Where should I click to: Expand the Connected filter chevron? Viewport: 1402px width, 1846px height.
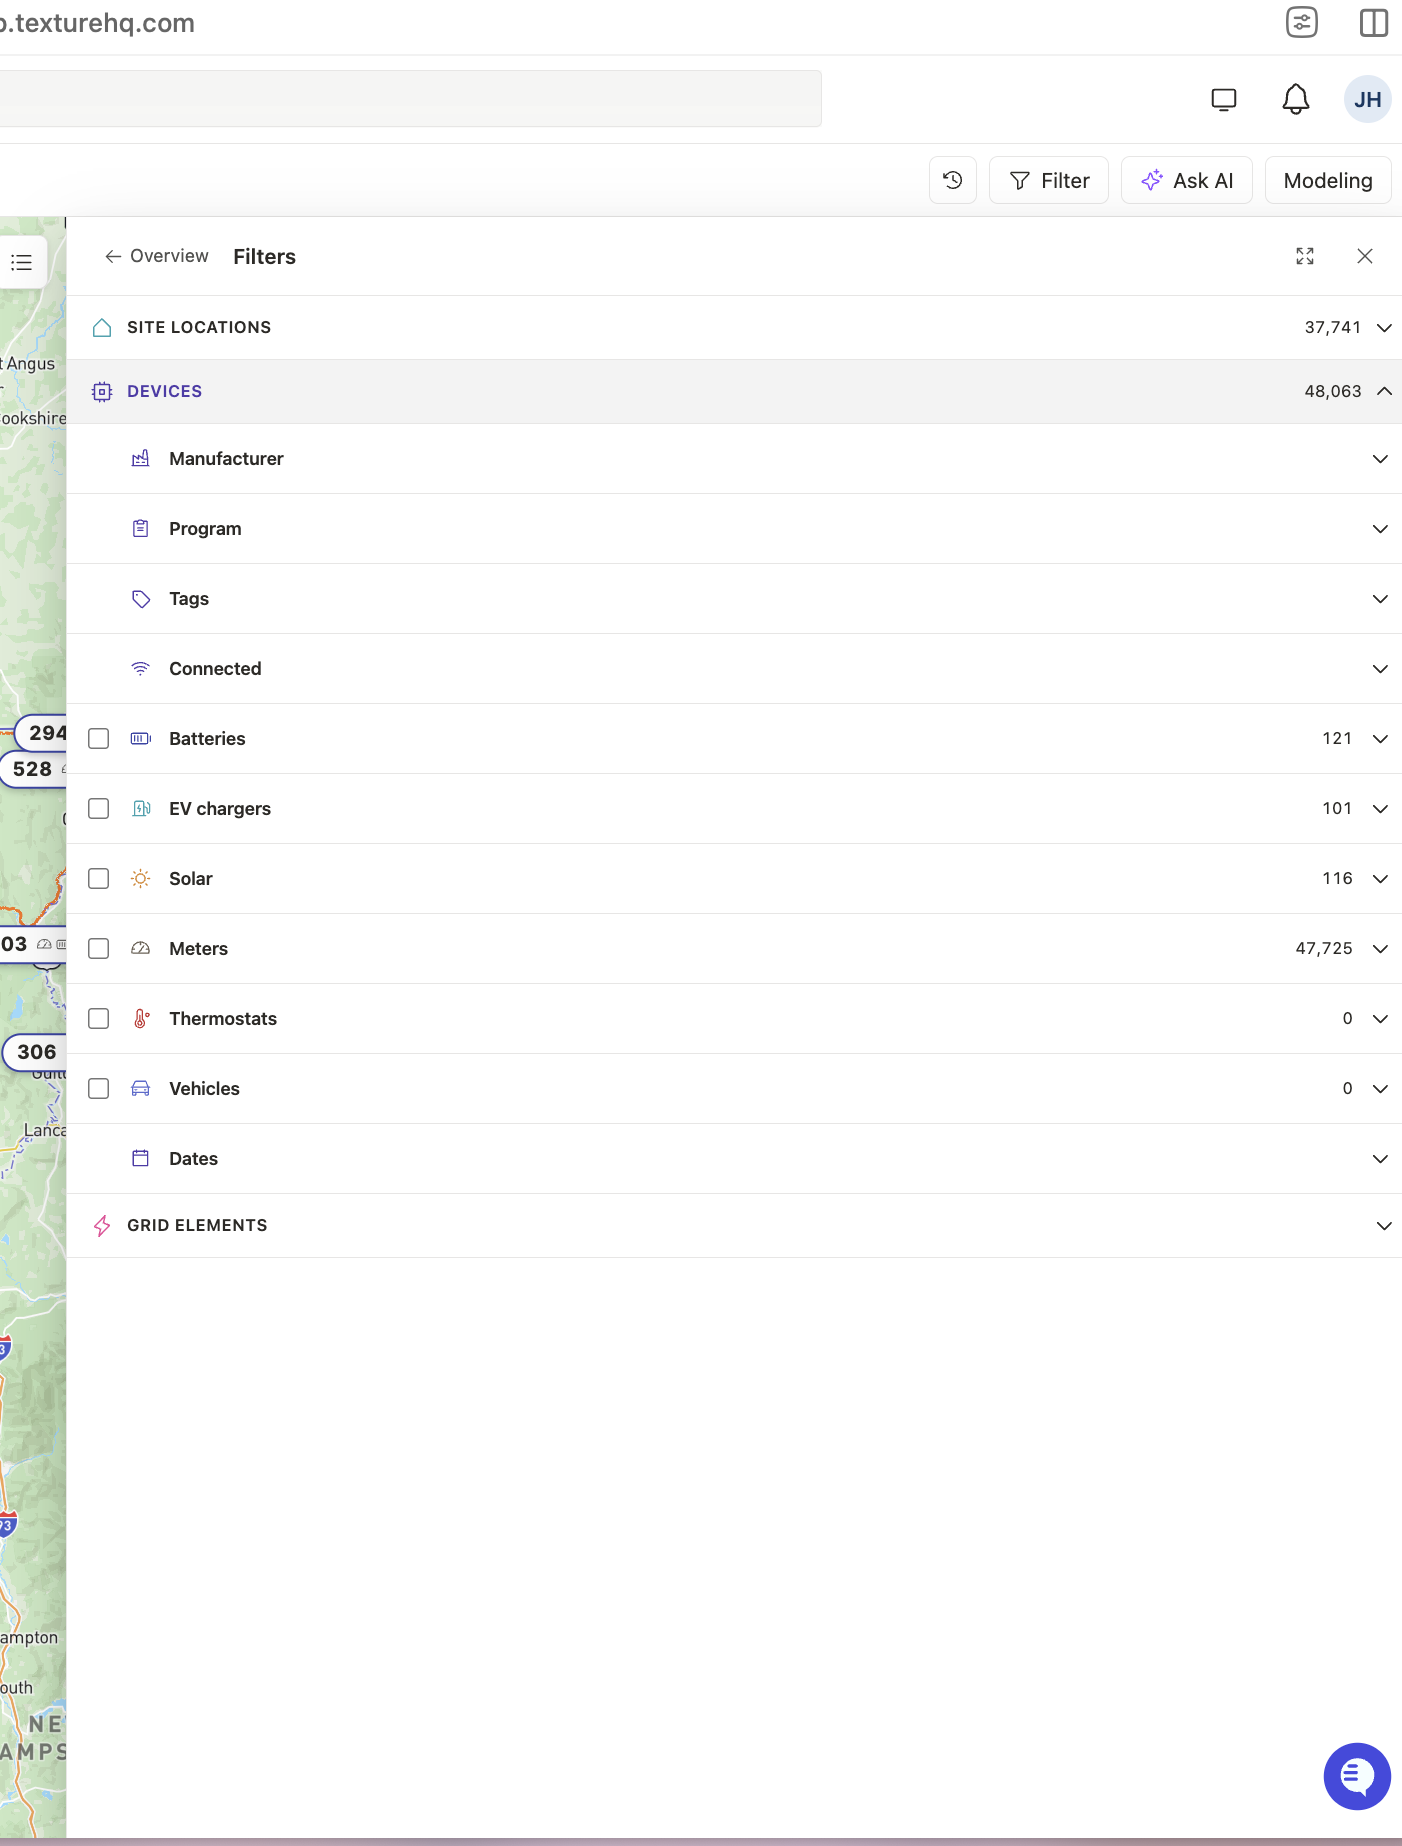pos(1380,668)
